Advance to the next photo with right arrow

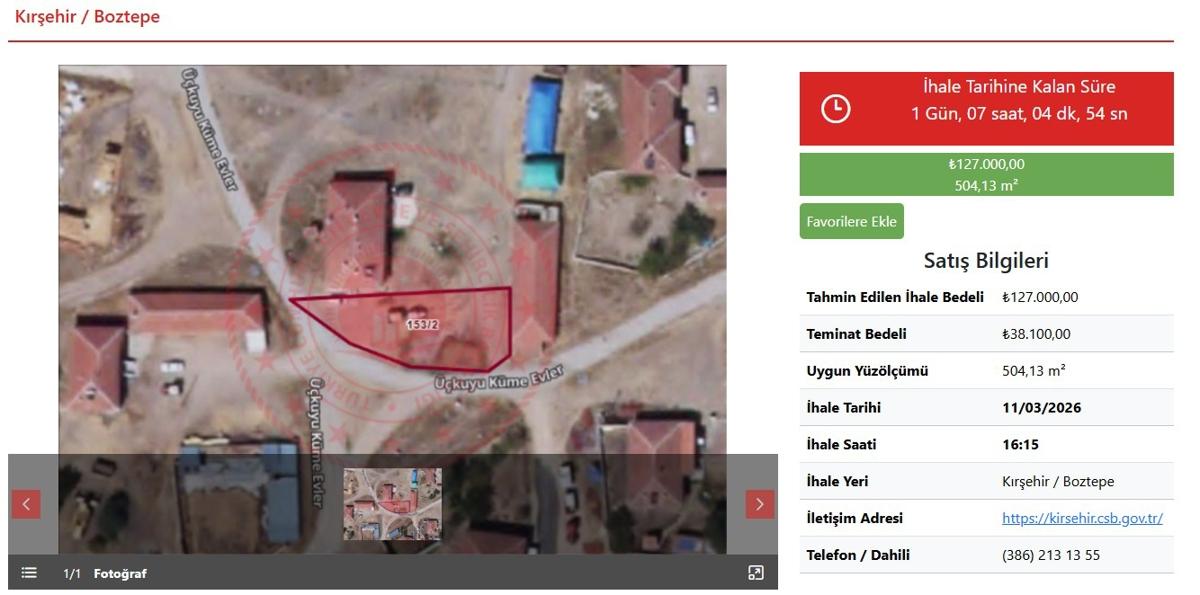(x=760, y=504)
